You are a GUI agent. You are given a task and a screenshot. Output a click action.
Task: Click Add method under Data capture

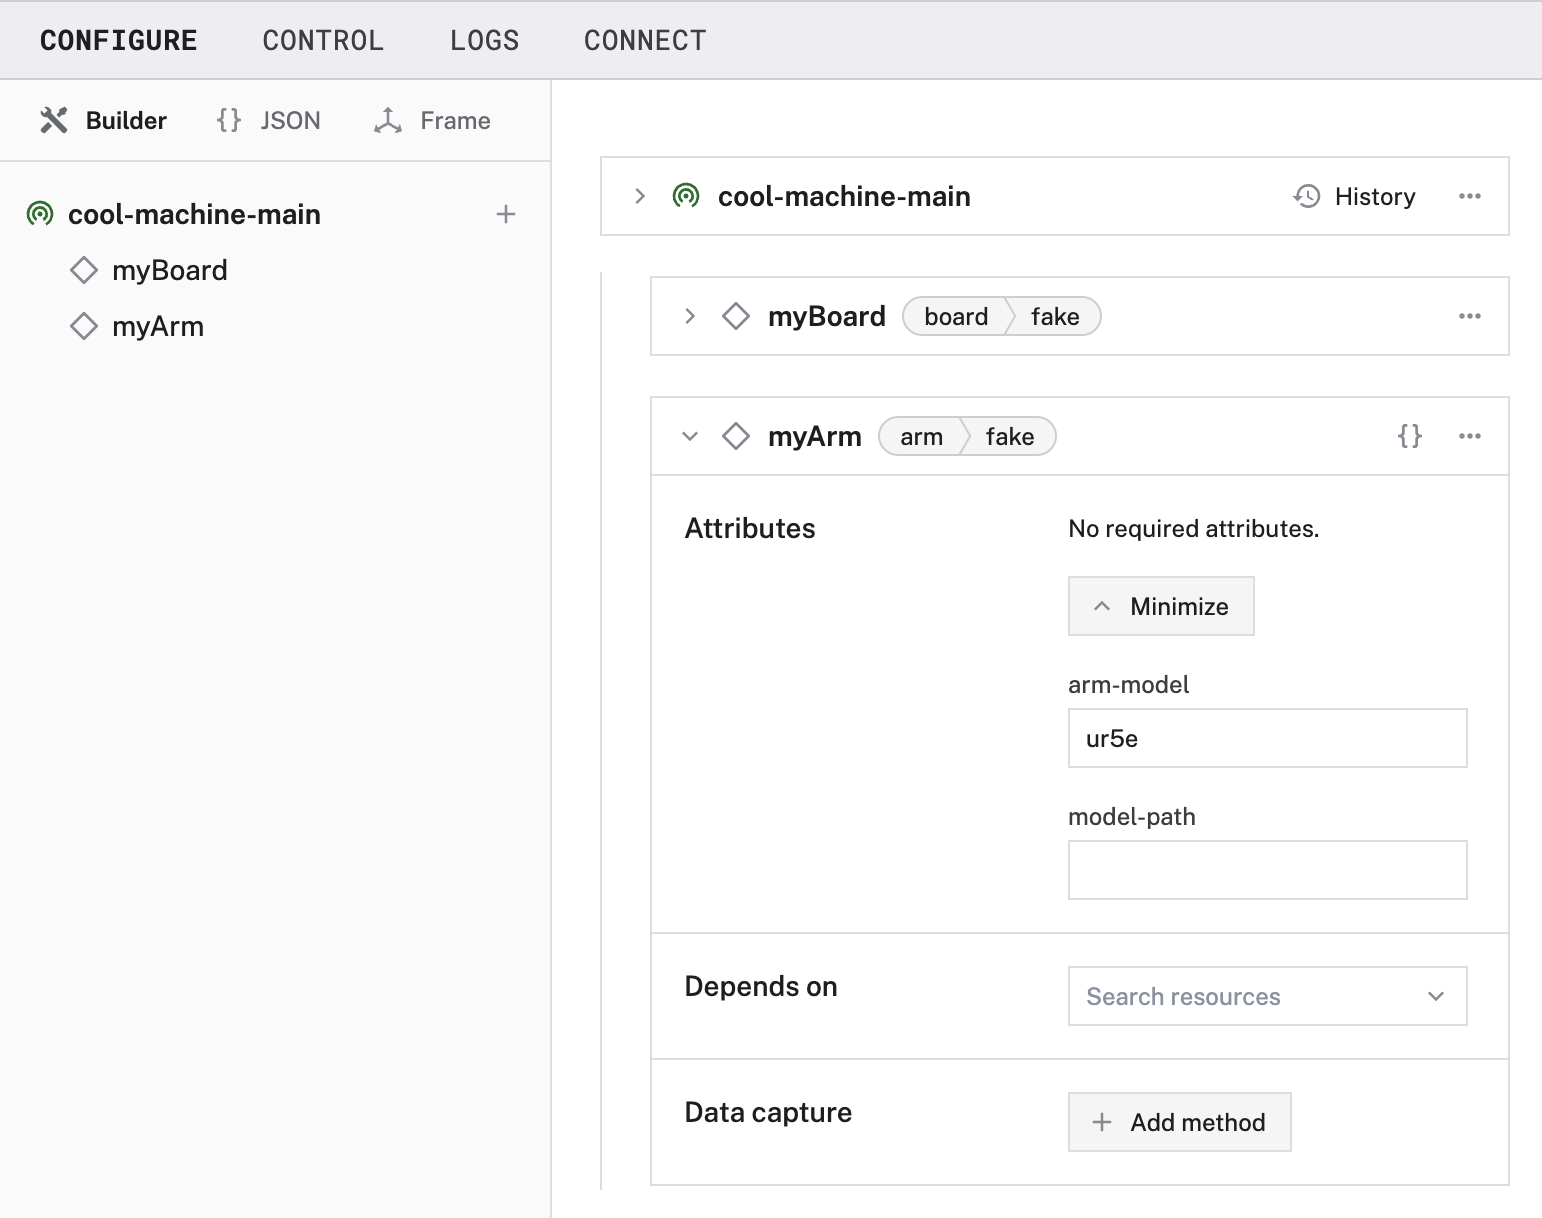tap(1179, 1122)
